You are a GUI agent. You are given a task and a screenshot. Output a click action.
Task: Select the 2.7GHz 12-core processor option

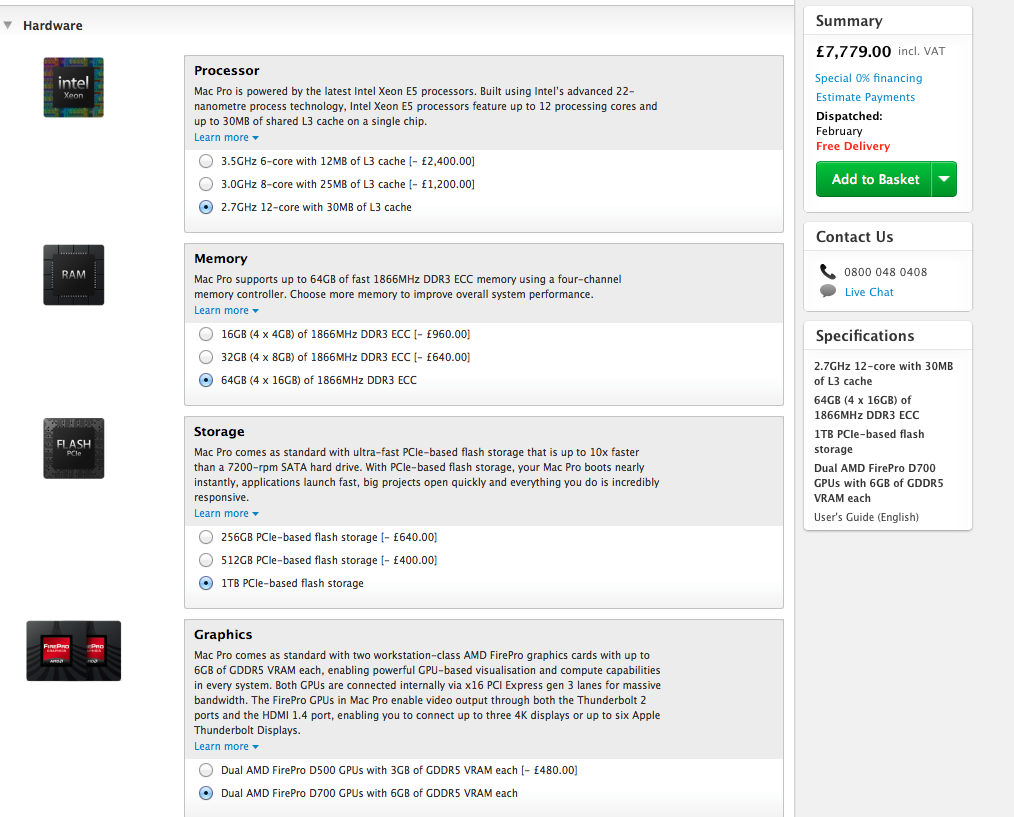tap(206, 207)
